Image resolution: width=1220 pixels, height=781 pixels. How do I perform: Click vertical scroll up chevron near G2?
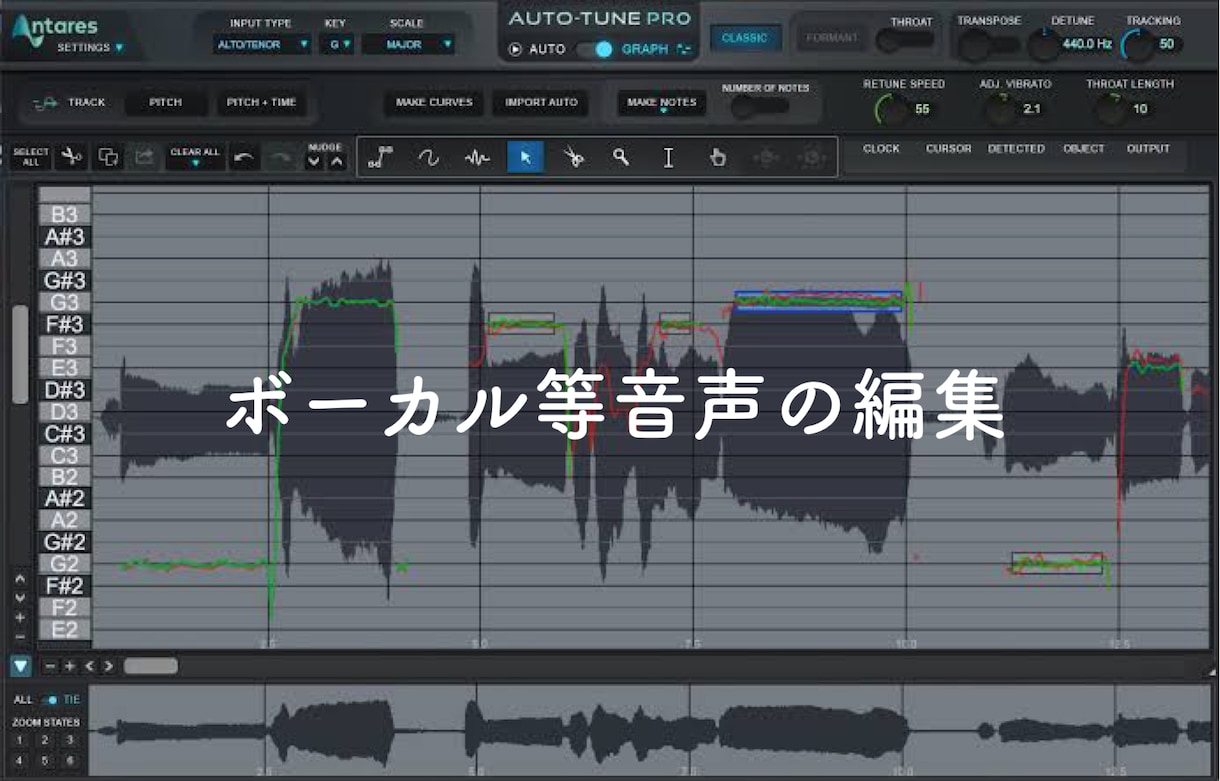(x=20, y=578)
